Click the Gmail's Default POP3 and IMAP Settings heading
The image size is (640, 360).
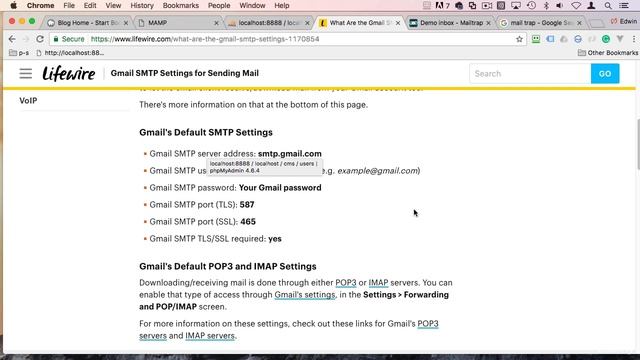[x=228, y=266]
